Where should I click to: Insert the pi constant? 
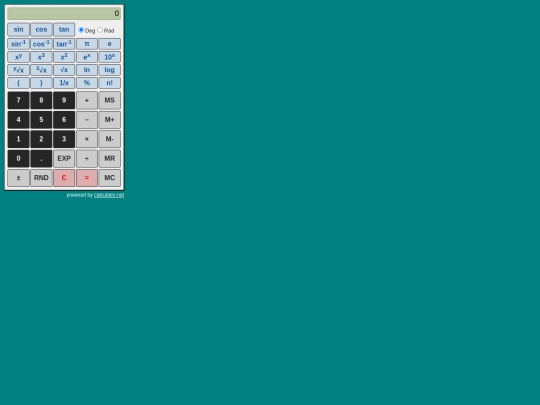[x=87, y=44]
